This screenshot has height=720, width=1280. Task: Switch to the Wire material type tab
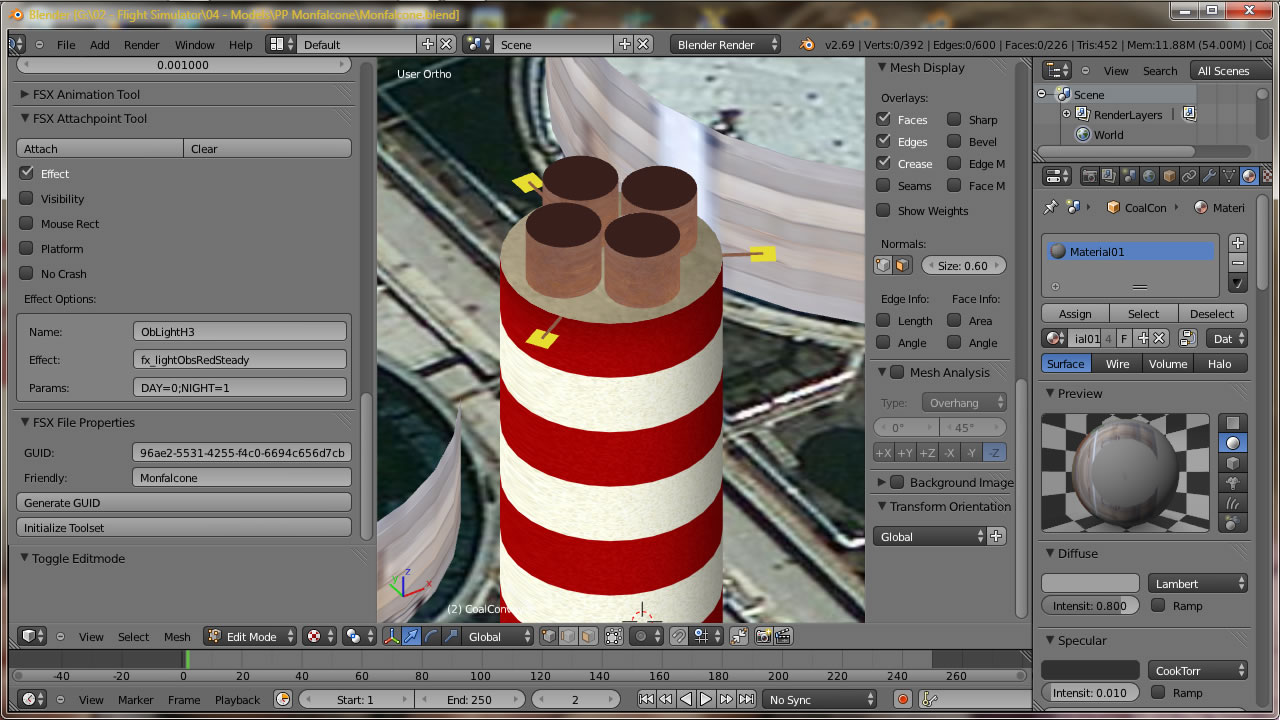click(1117, 364)
